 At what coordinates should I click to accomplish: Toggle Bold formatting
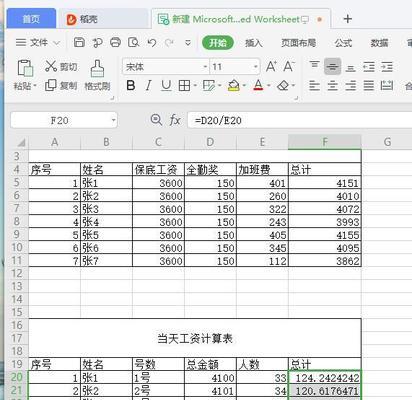click(131, 86)
